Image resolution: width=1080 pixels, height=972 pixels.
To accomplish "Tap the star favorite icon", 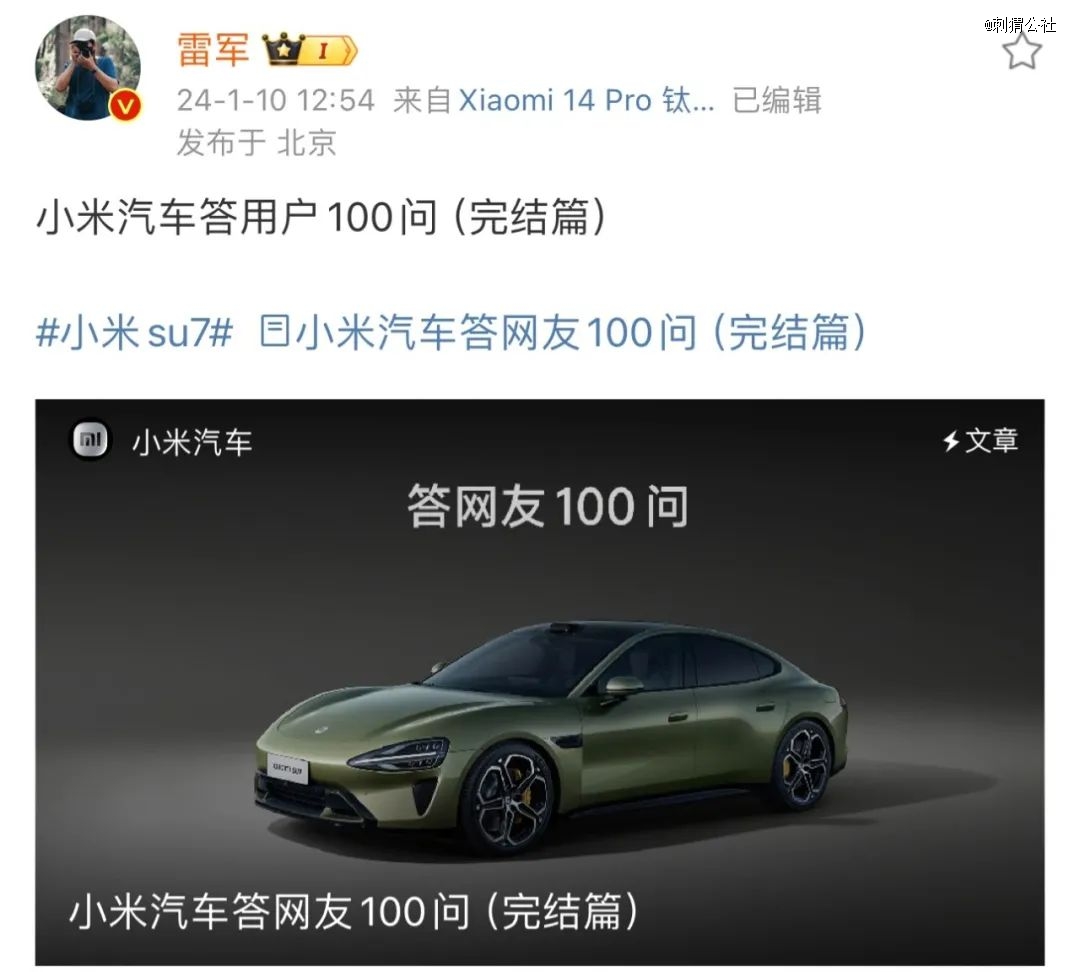I will click(x=1021, y=52).
